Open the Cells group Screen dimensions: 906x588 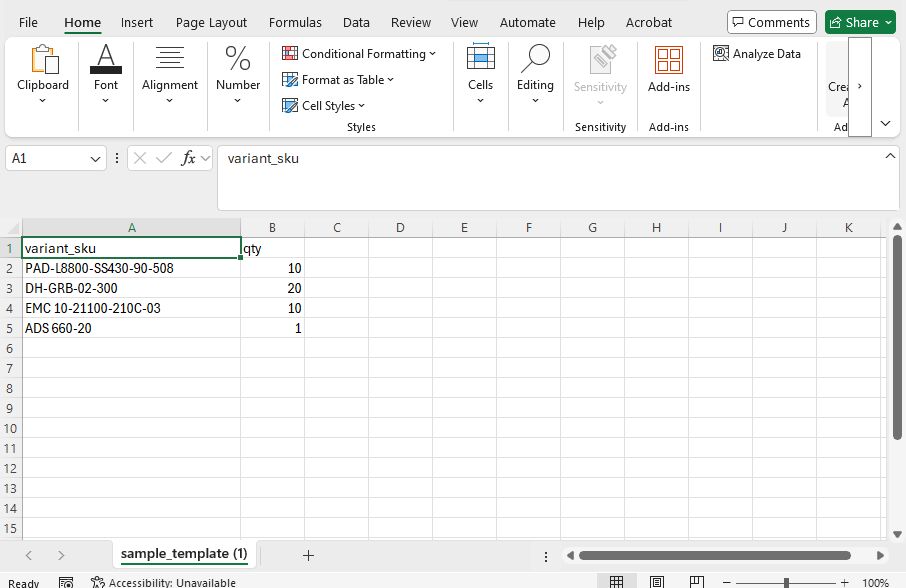coord(480,75)
